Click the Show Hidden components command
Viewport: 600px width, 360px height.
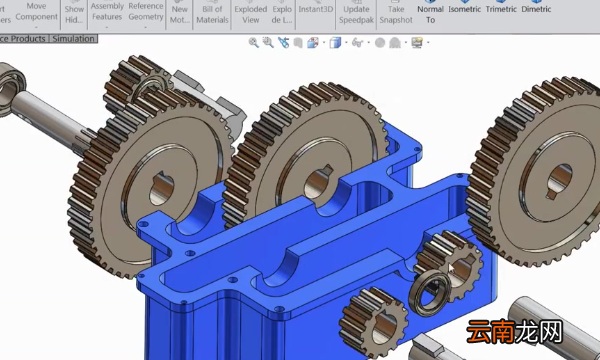(x=74, y=14)
